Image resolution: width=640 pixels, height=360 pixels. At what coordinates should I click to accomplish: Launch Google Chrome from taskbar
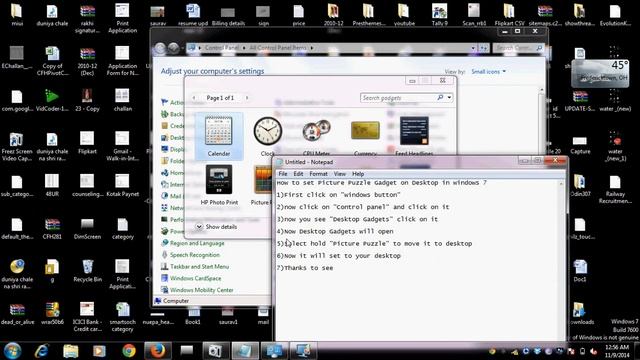[x=129, y=351]
